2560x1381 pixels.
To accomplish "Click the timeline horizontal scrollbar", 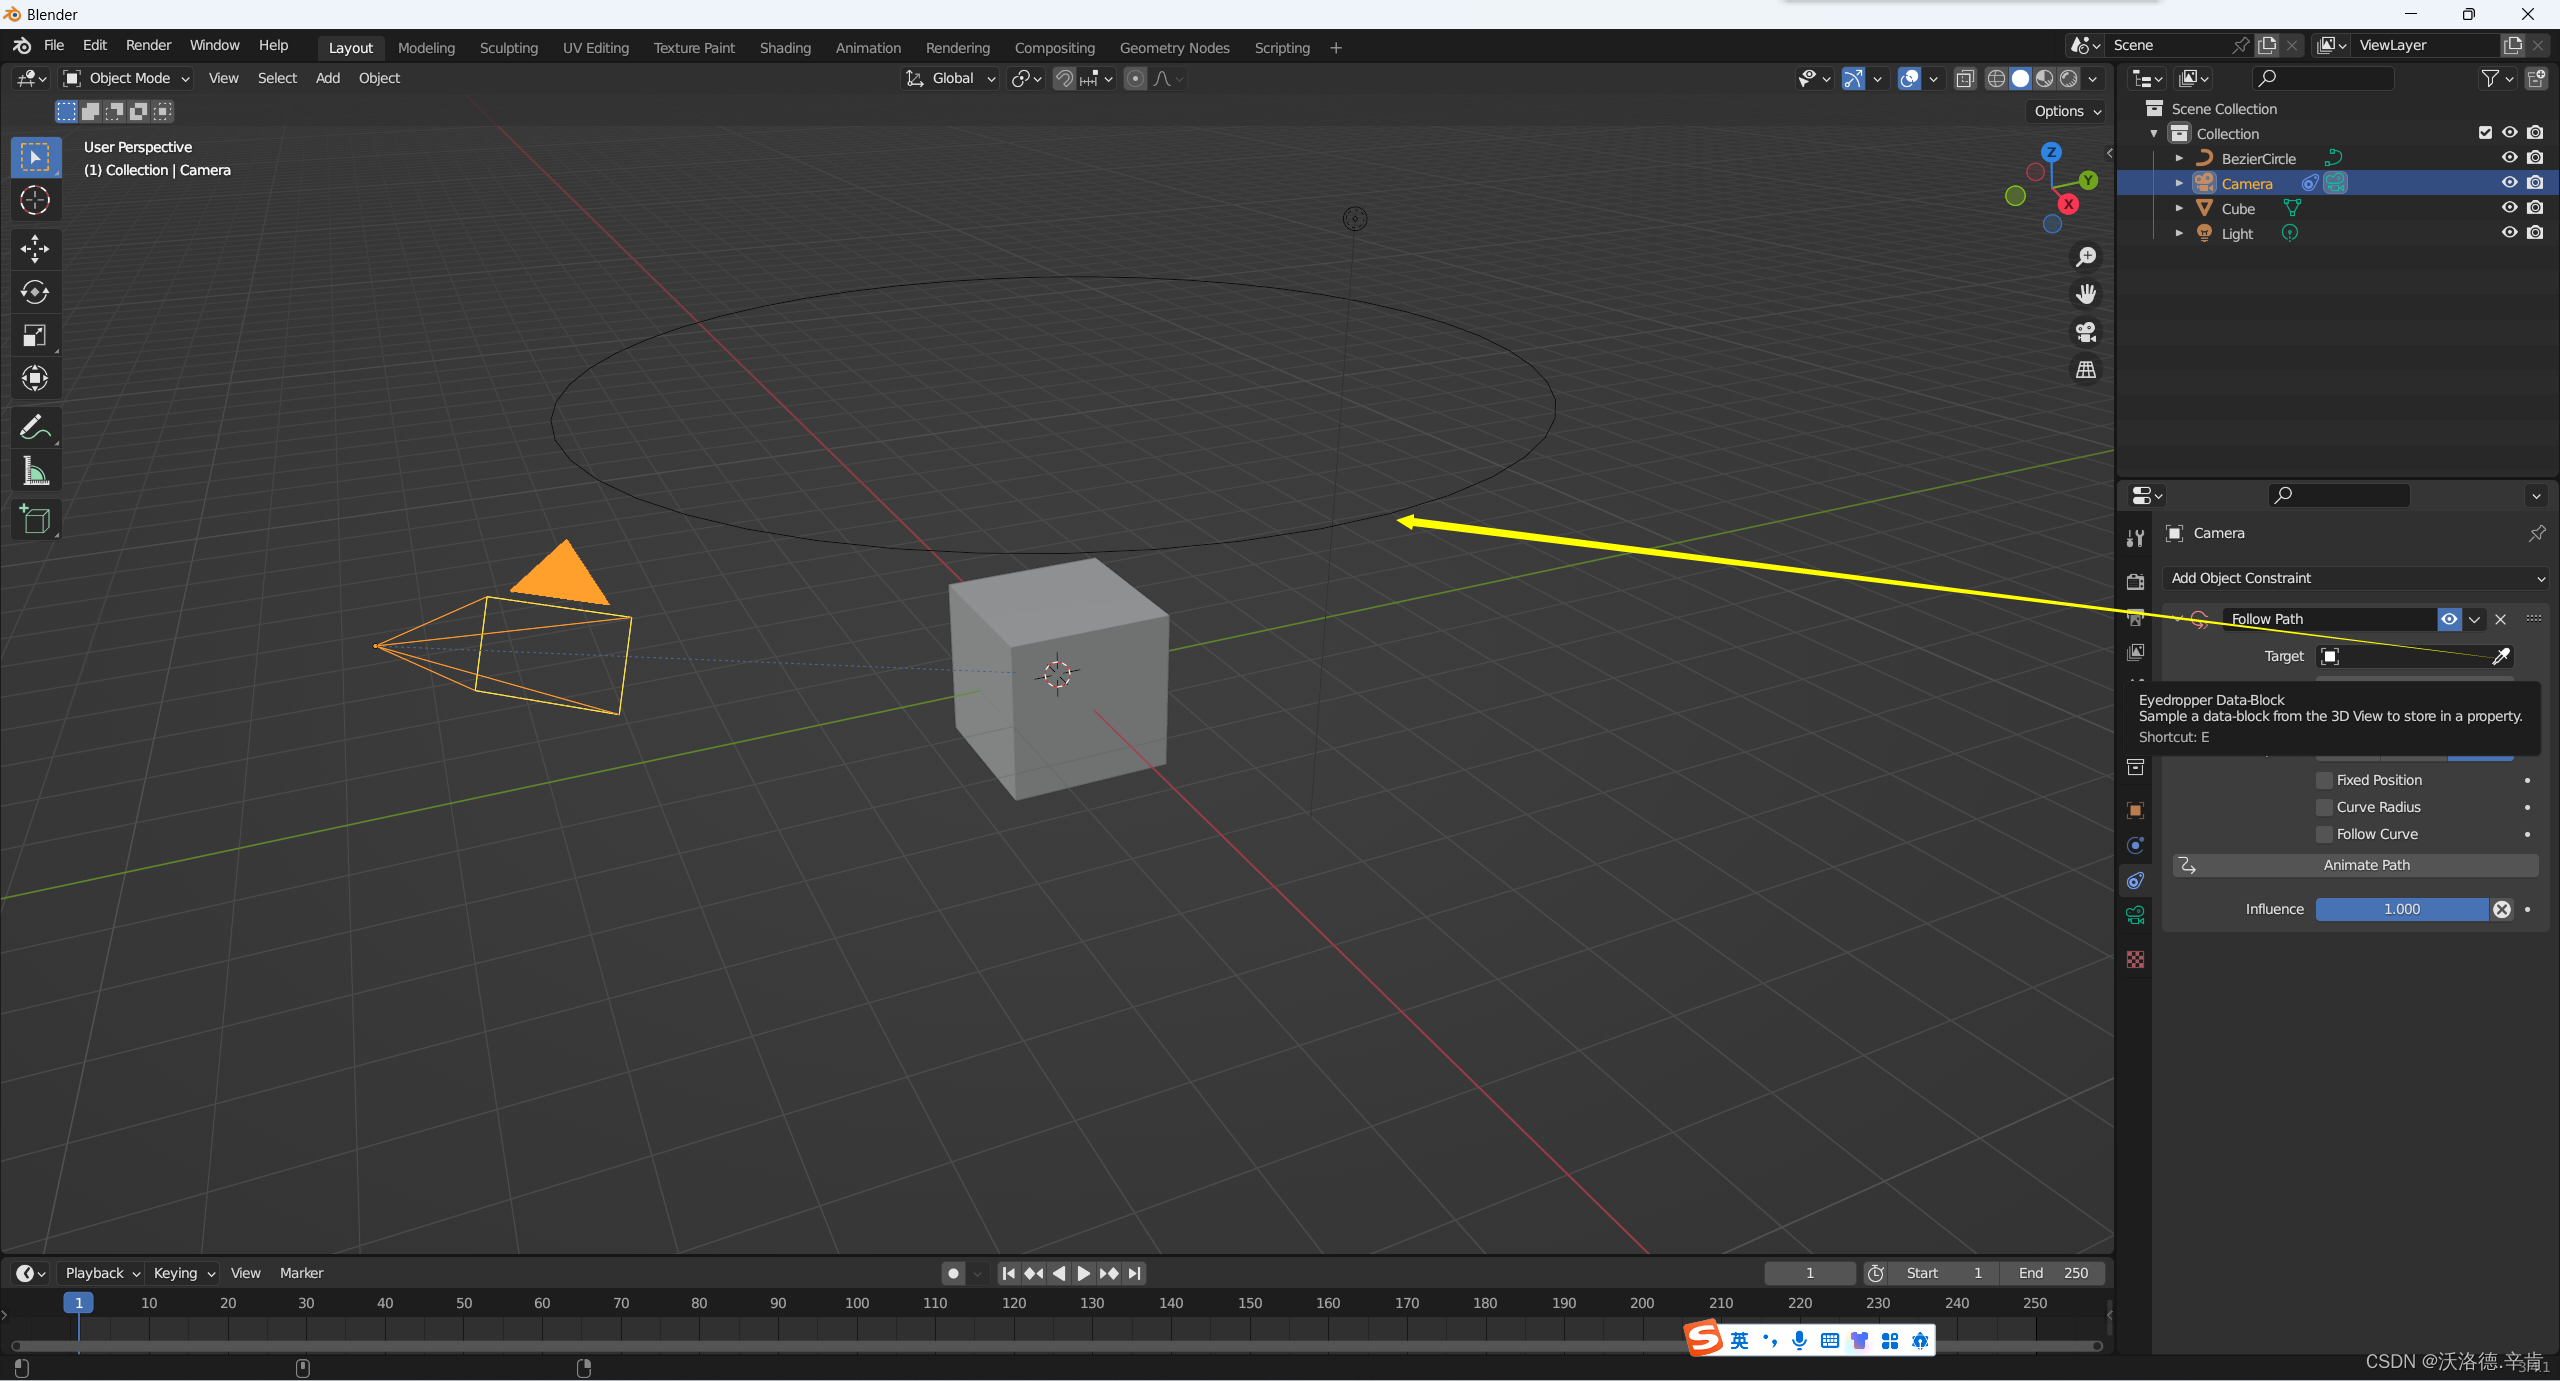I will pyautogui.click(x=1056, y=1346).
